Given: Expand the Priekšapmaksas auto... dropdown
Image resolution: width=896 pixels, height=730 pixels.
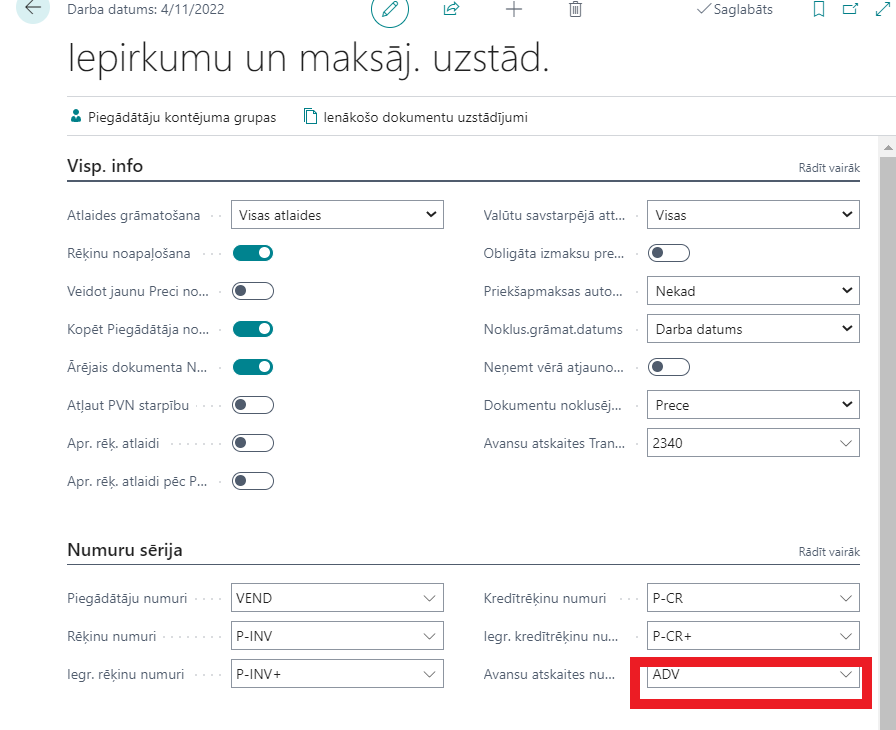Looking at the screenshot, I should click(752, 291).
